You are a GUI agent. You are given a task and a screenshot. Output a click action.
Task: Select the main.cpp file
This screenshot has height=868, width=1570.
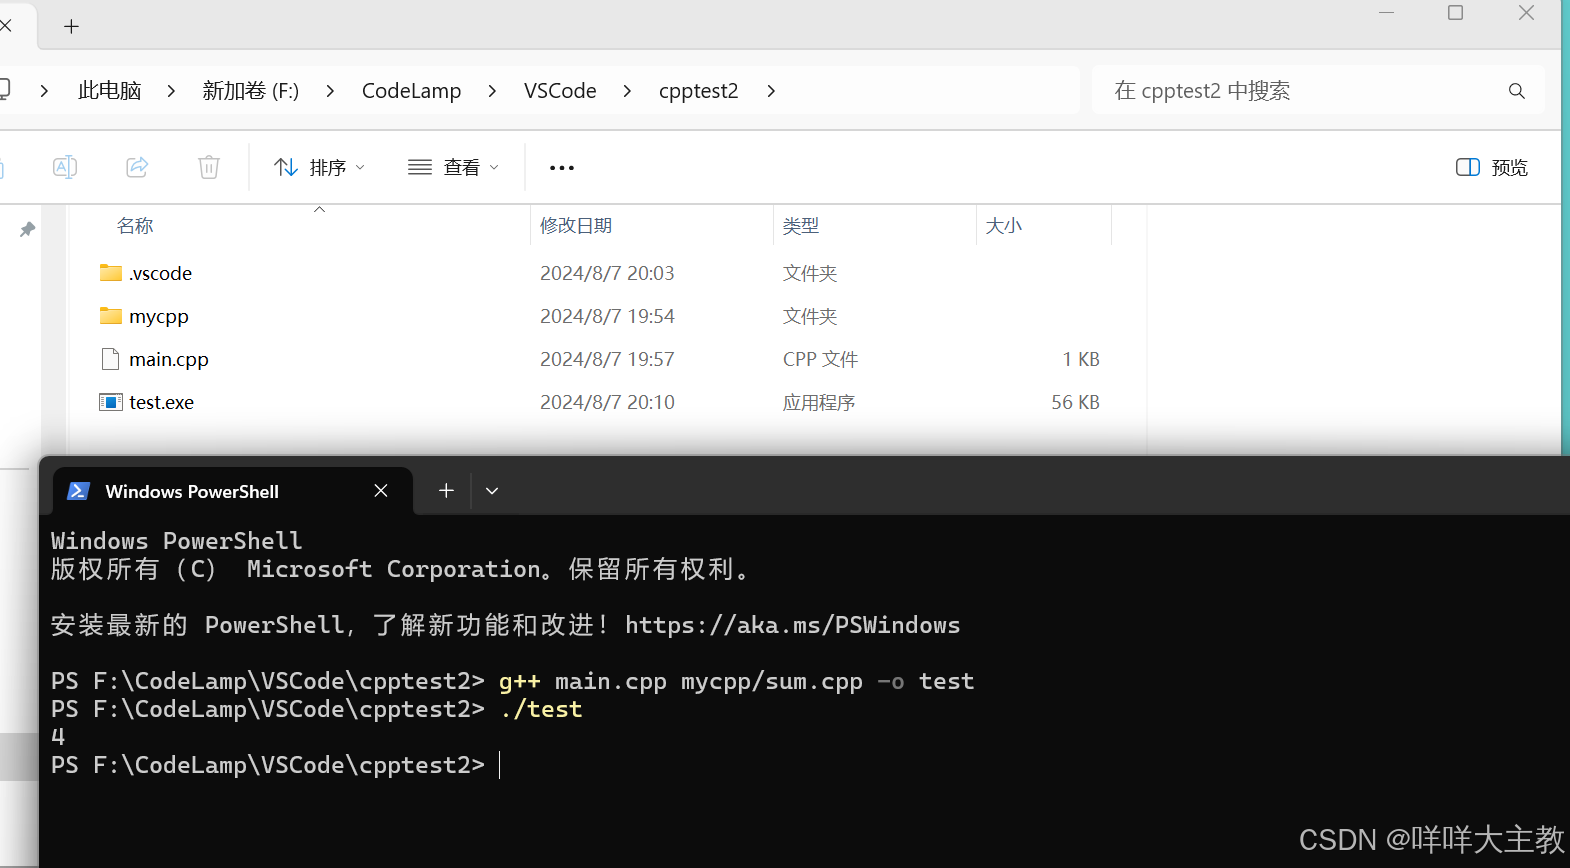[x=168, y=359]
